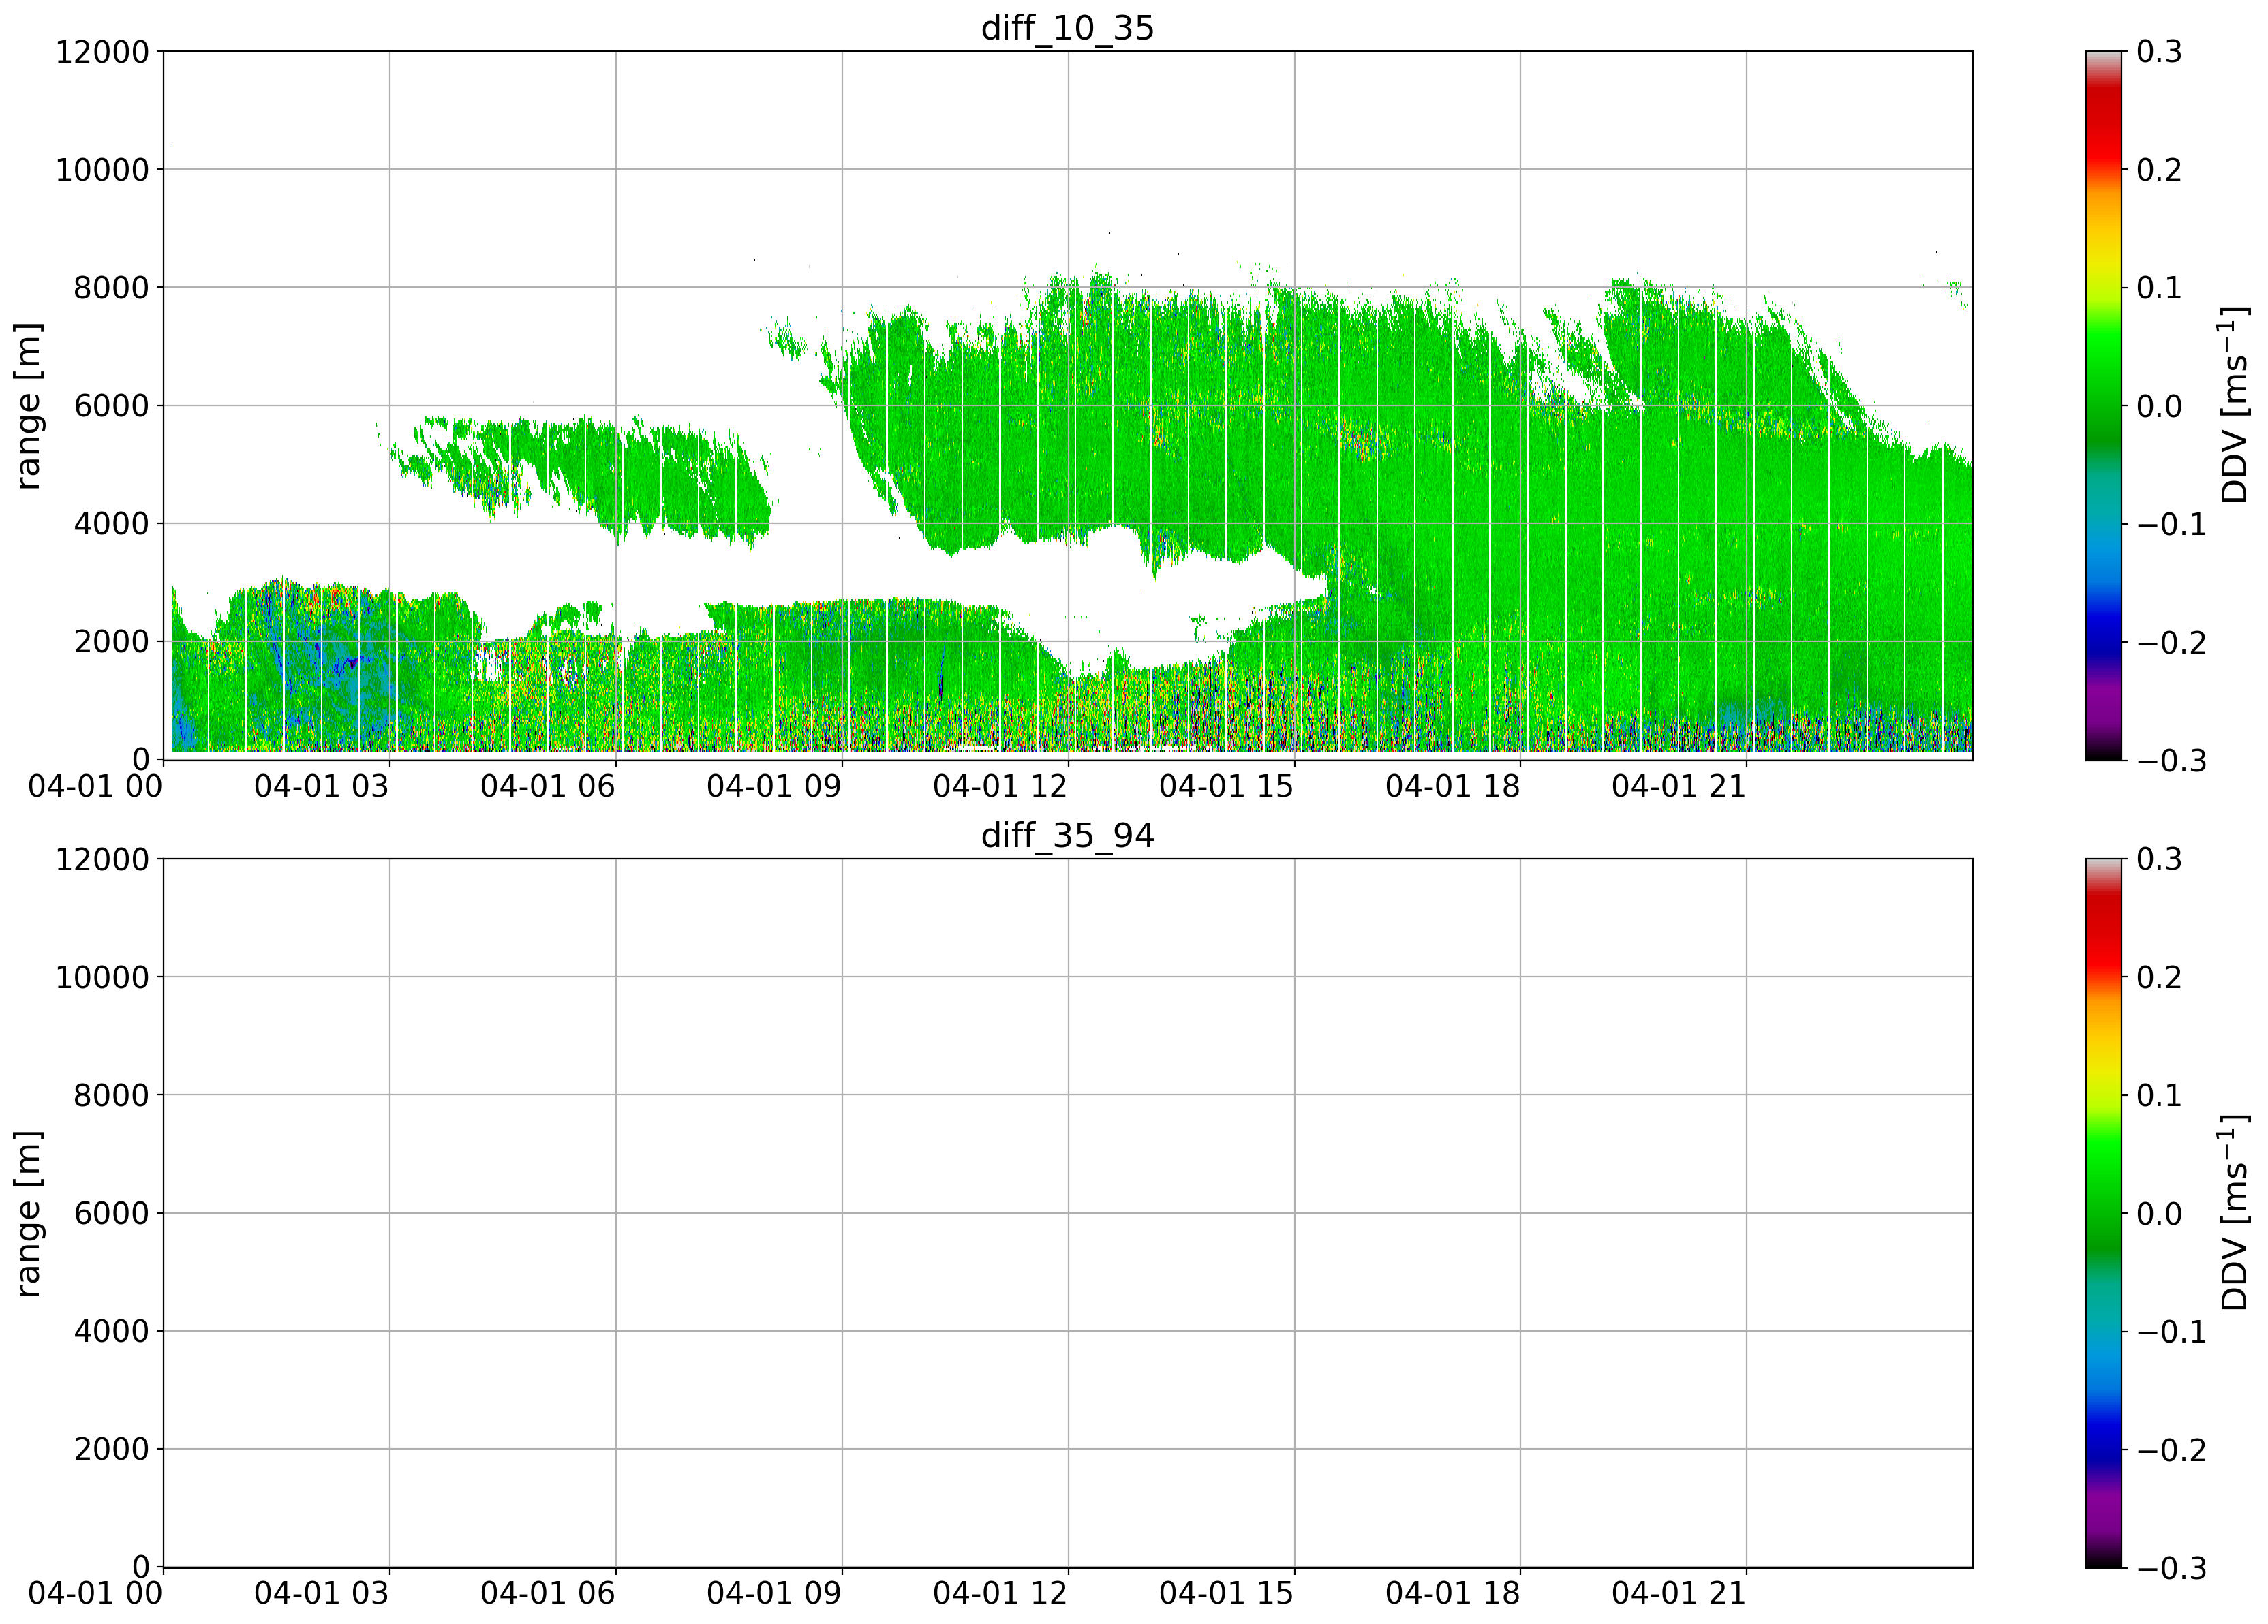Click the 2000 y-tick of diff_10_35 plot

[112, 642]
